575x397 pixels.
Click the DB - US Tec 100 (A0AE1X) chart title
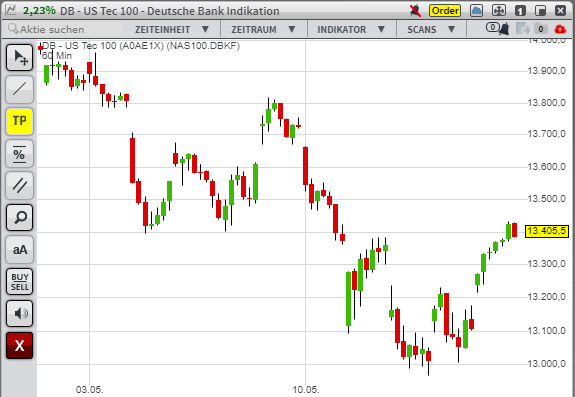[x=141, y=46]
